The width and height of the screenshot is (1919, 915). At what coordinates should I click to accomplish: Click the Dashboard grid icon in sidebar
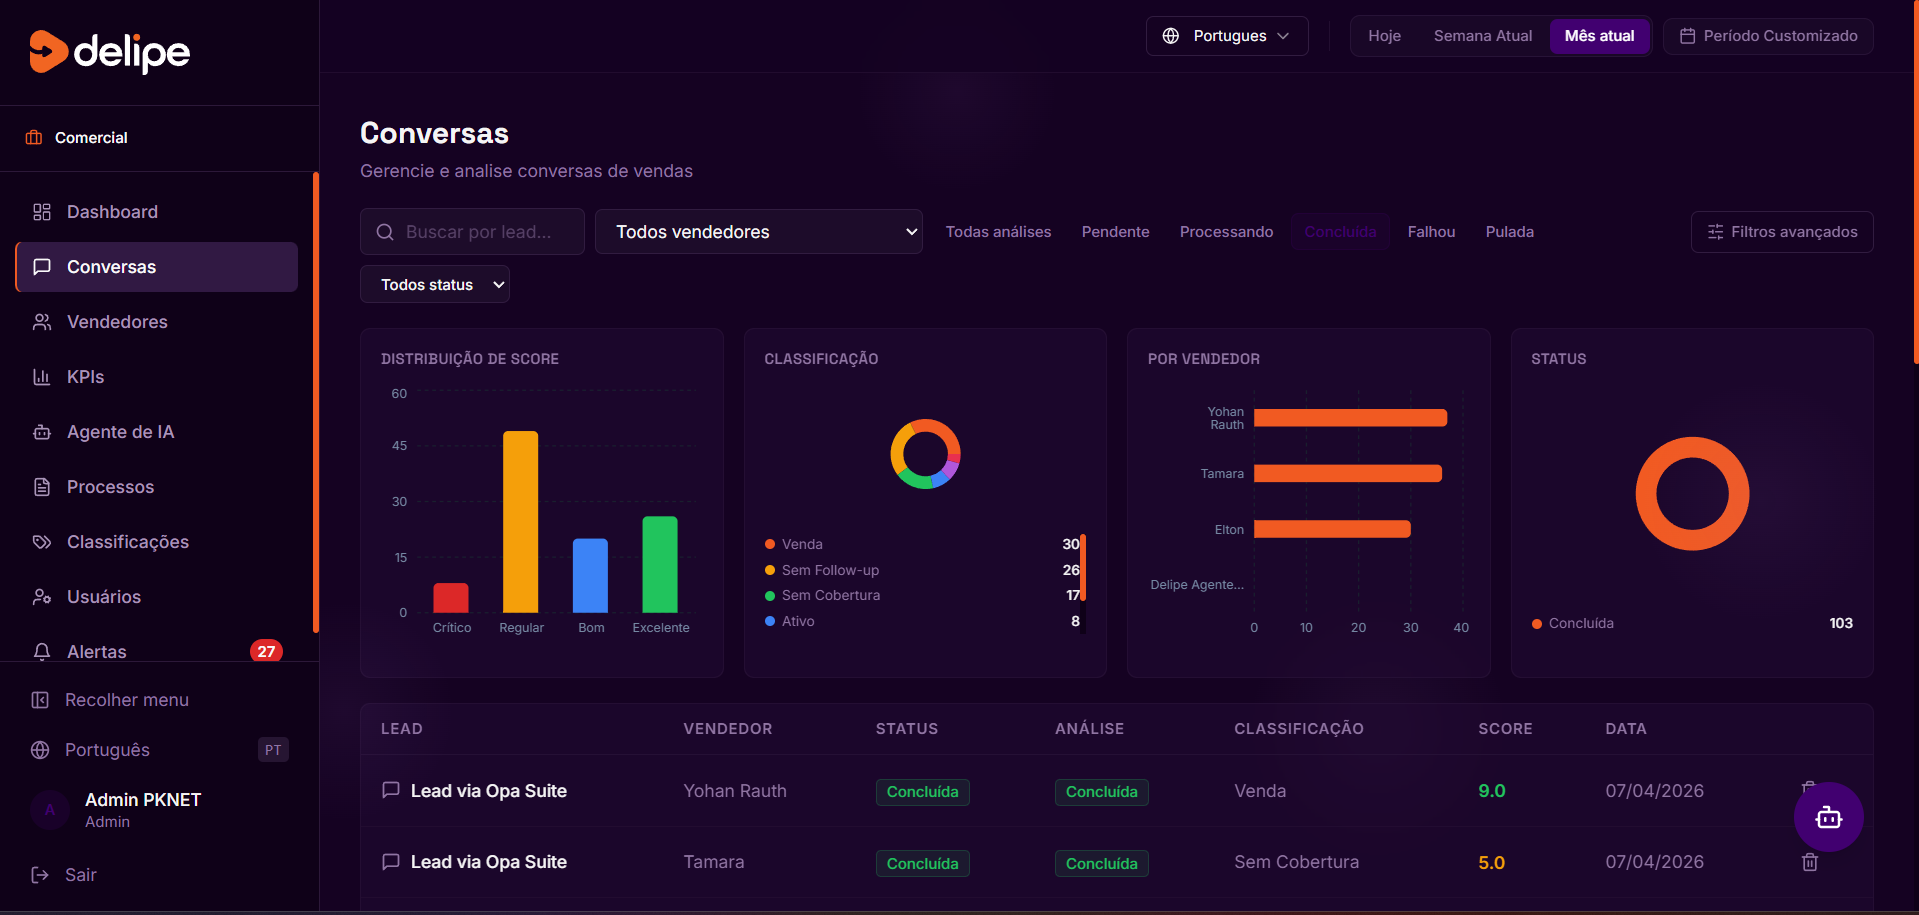42,212
